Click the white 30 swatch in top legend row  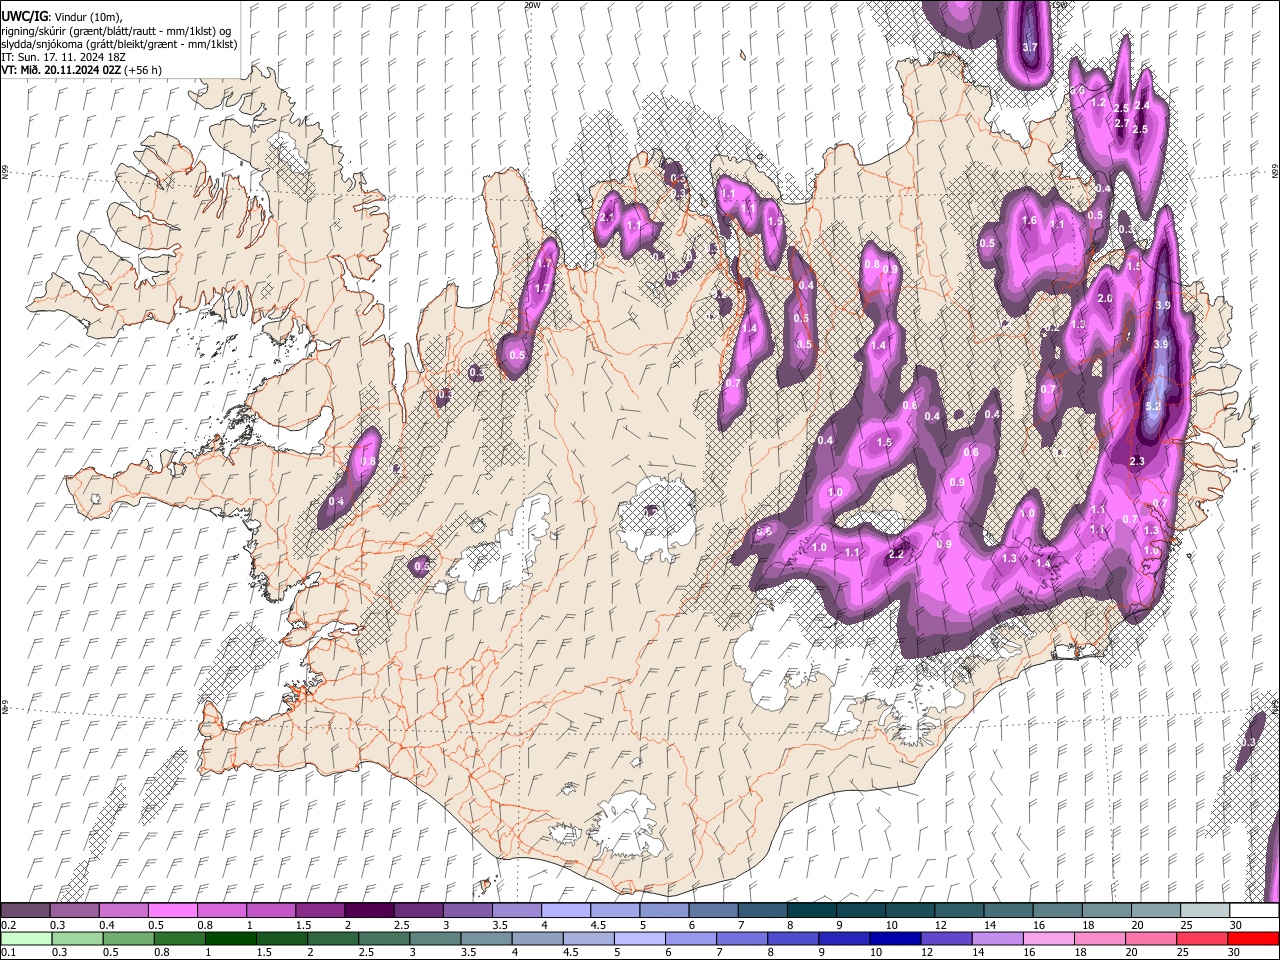pyautogui.click(x=1254, y=911)
